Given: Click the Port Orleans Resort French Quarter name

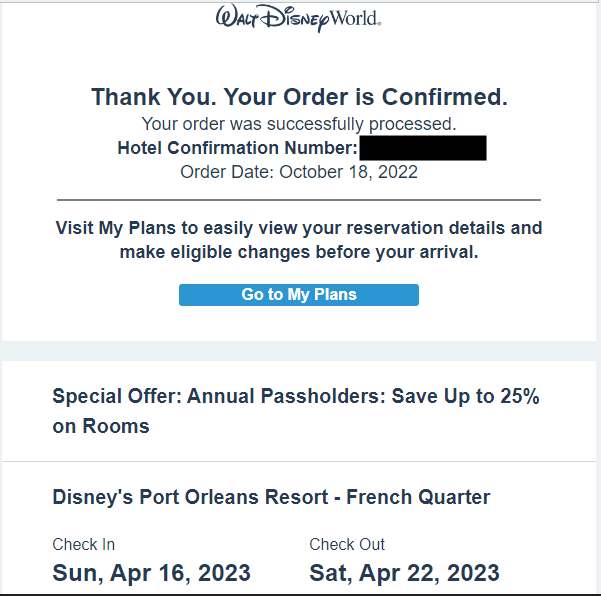Looking at the screenshot, I should pos(271,497).
